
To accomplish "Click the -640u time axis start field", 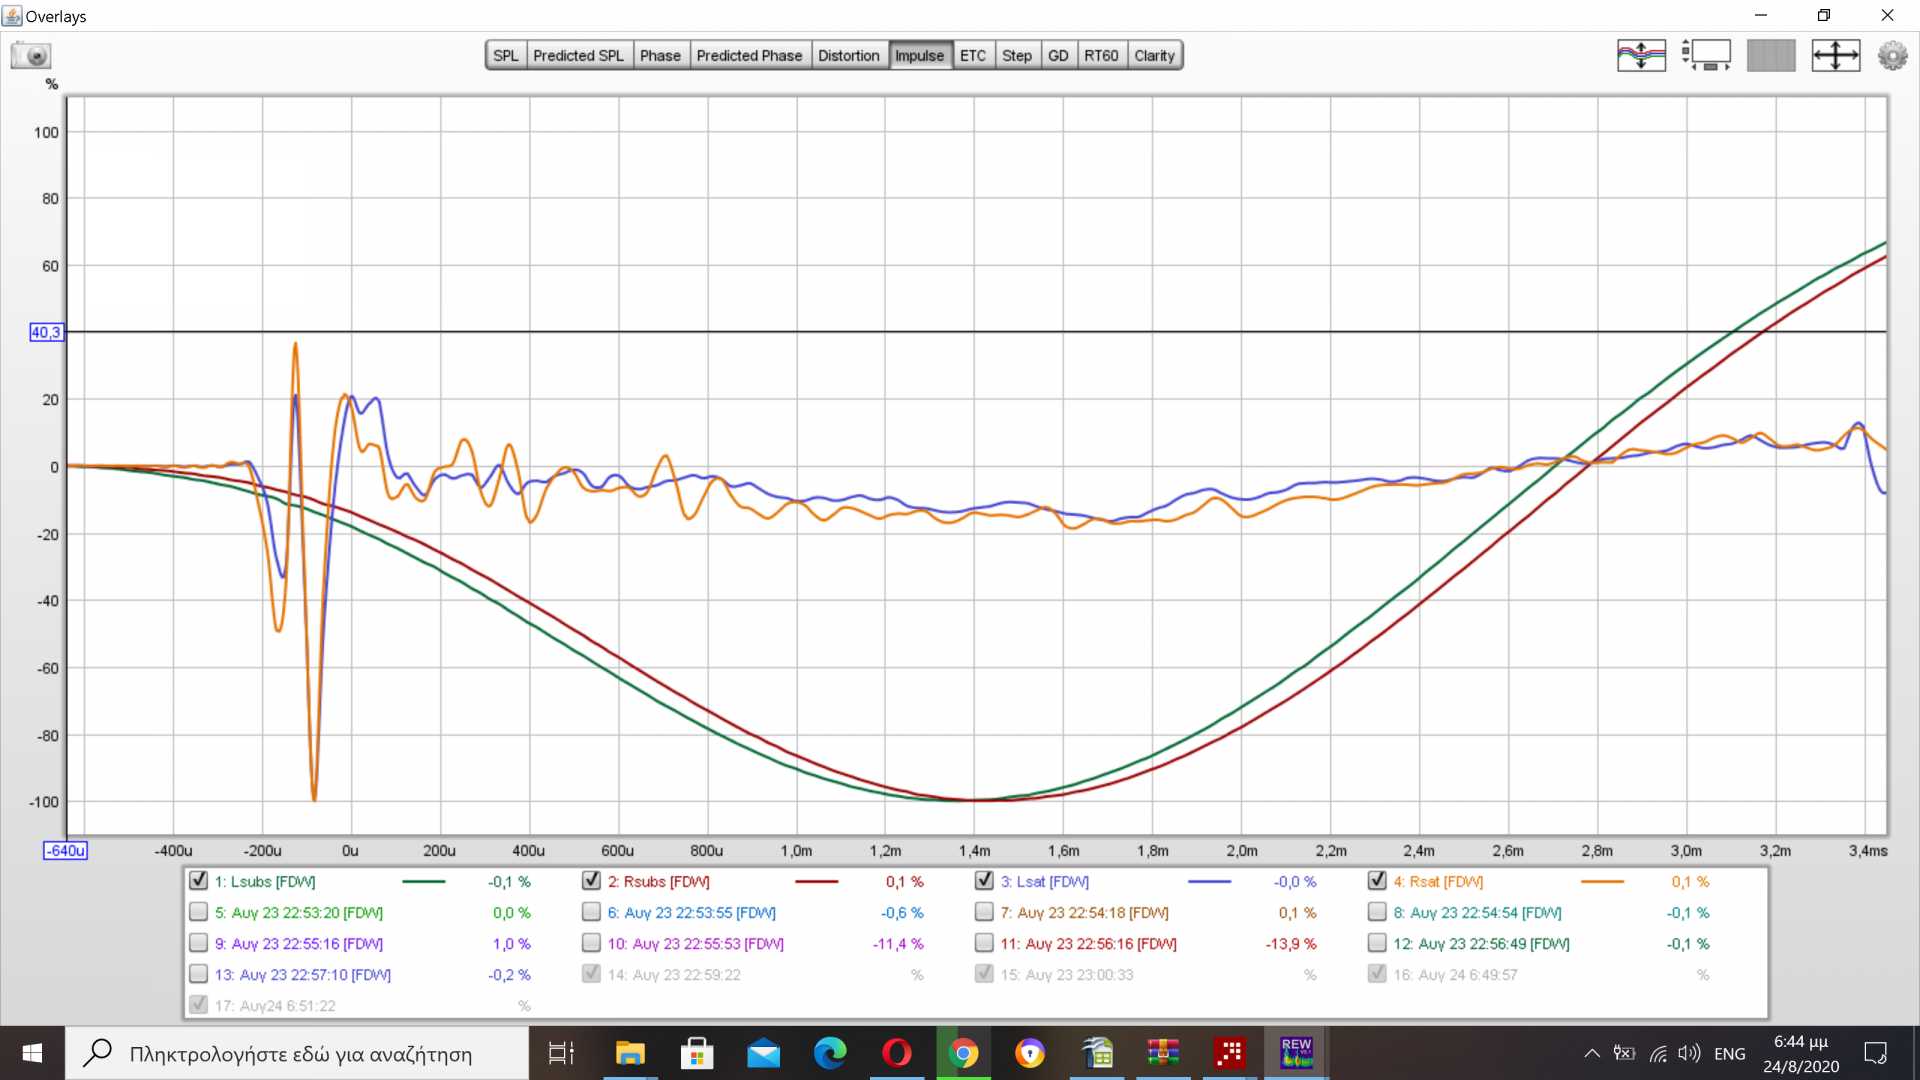I will pos(65,851).
